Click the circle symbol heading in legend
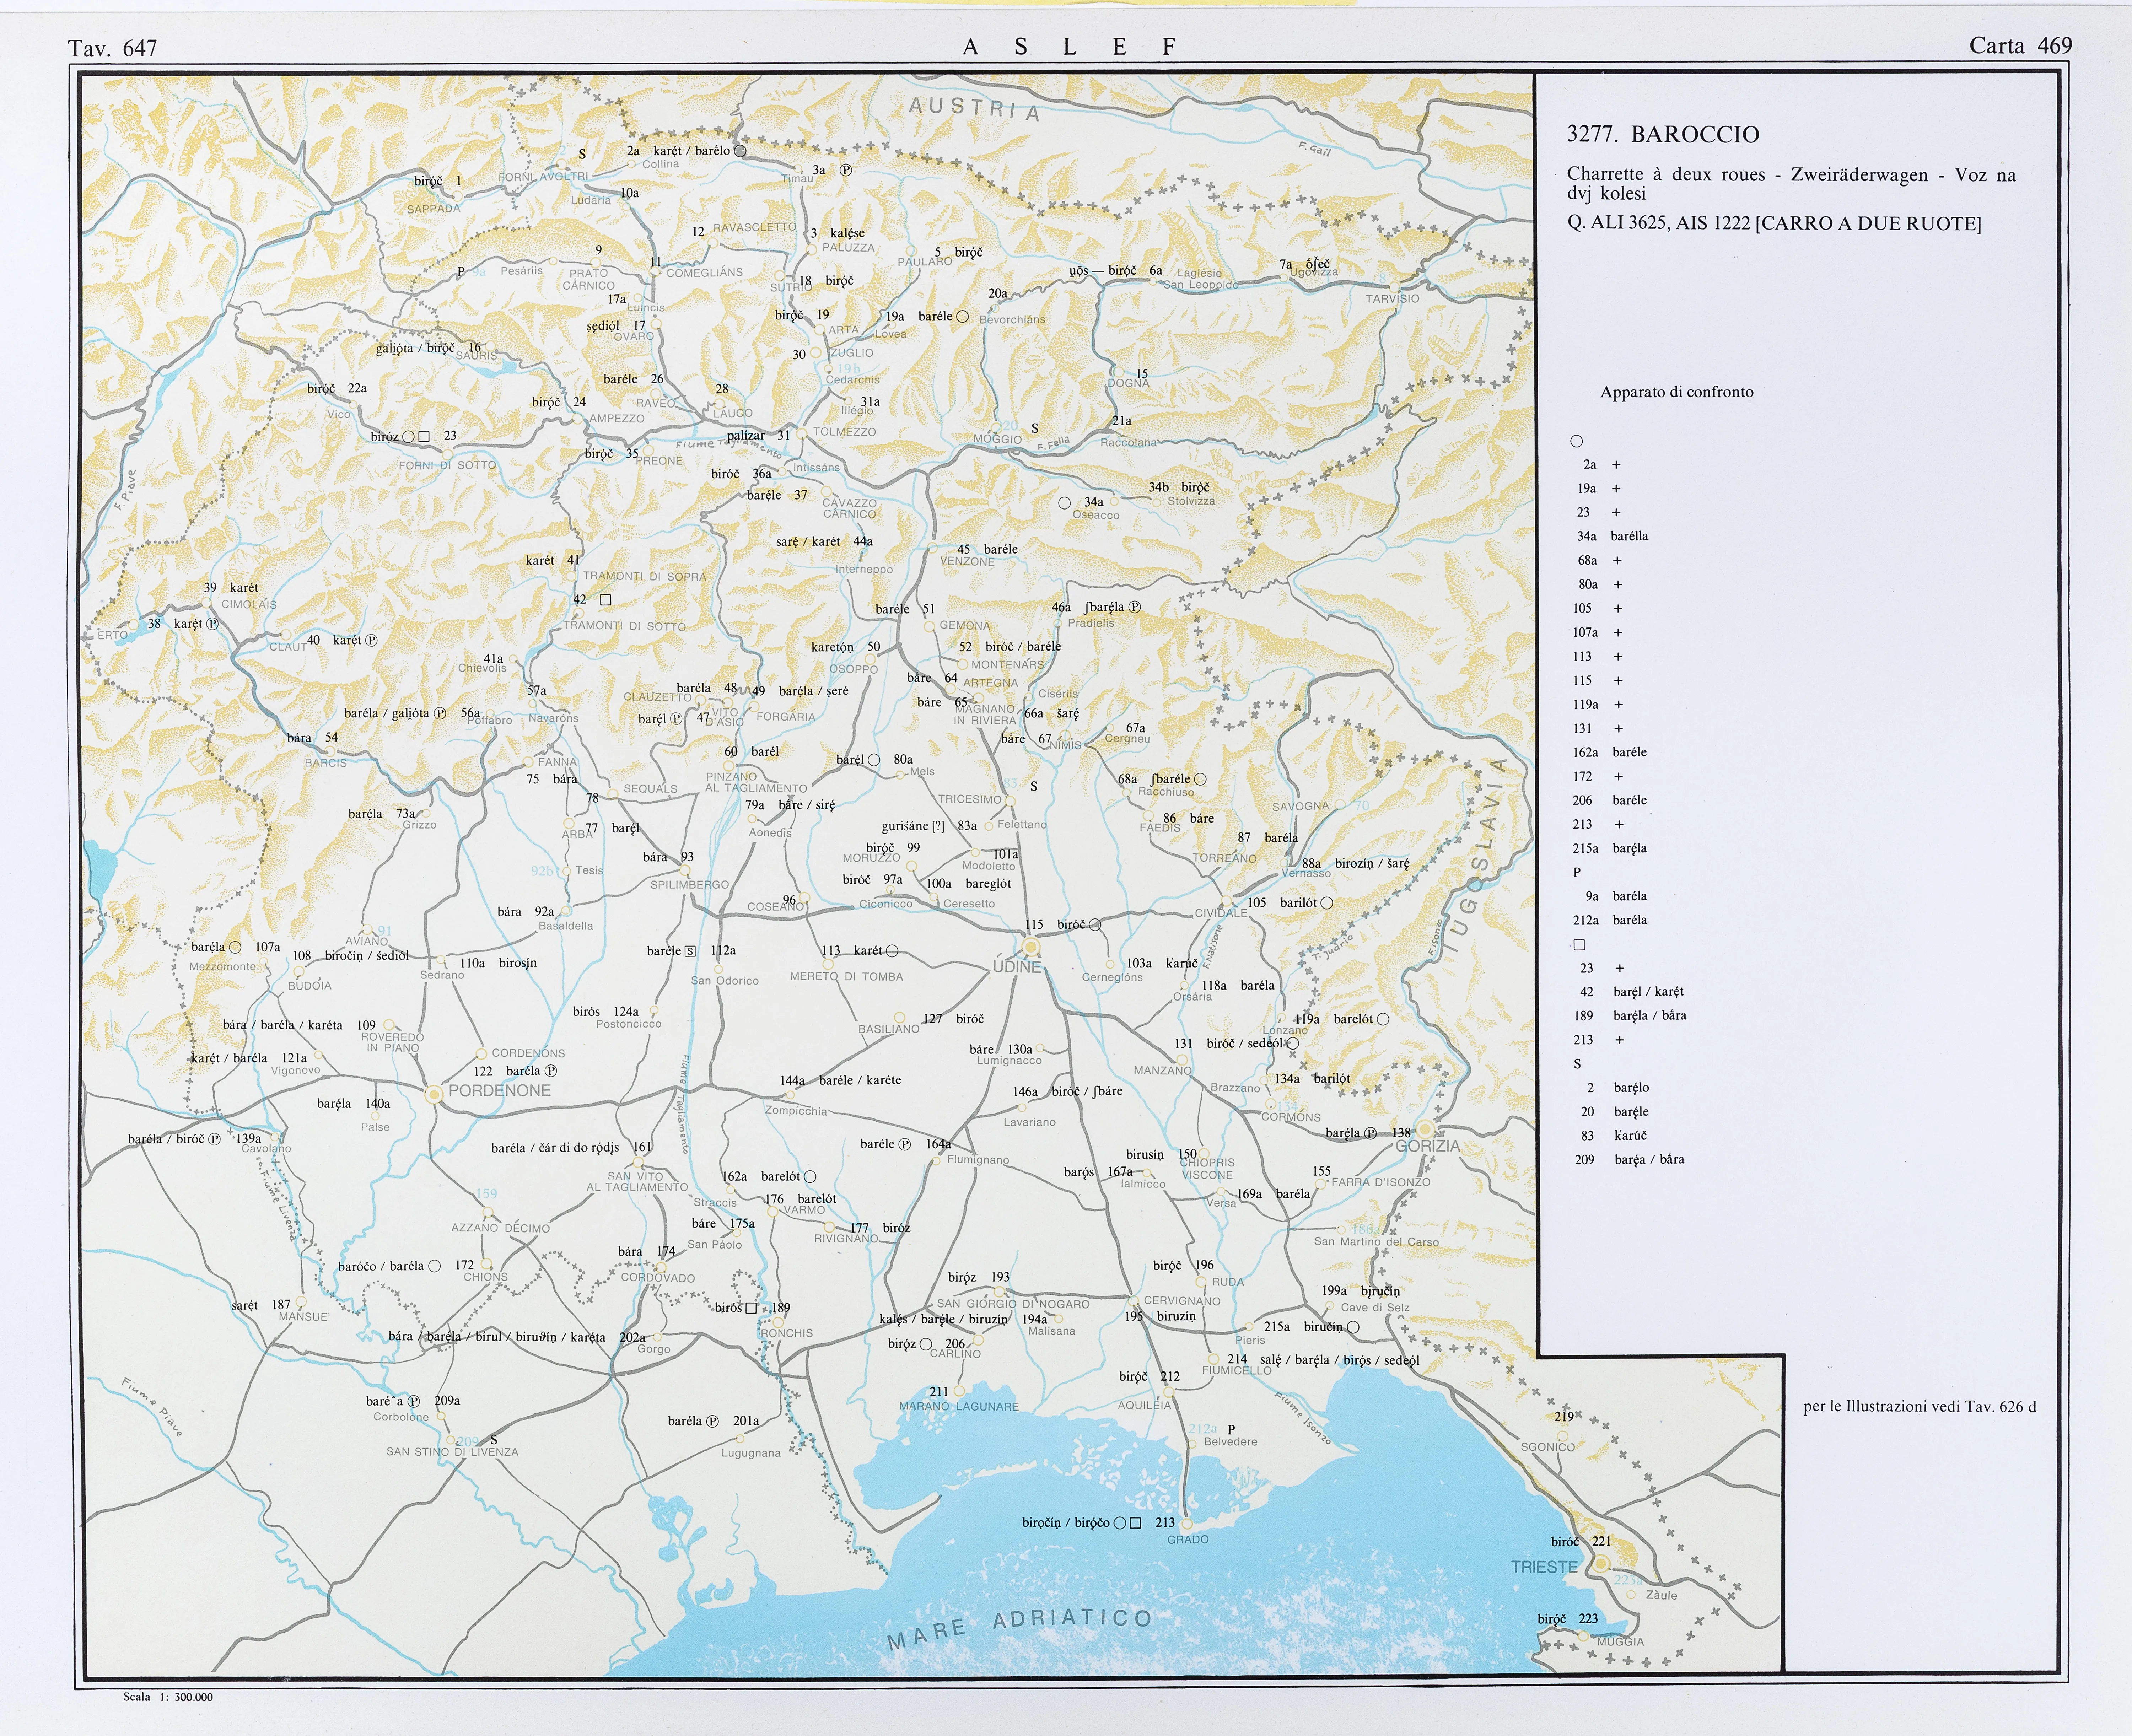This screenshot has width=2132, height=1736. click(x=1577, y=441)
